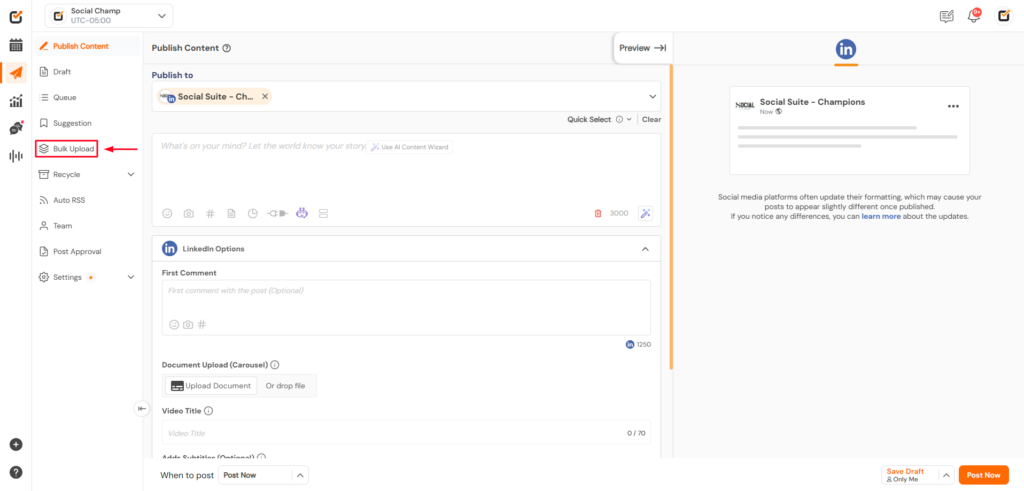The height and width of the screenshot is (491, 1024).
Task: Click the pie chart icon in post editor toolbar
Action: click(x=253, y=214)
